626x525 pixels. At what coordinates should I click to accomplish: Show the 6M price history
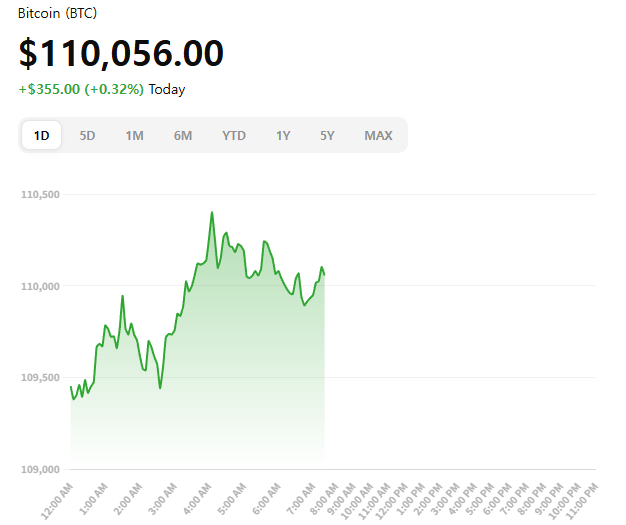click(182, 136)
